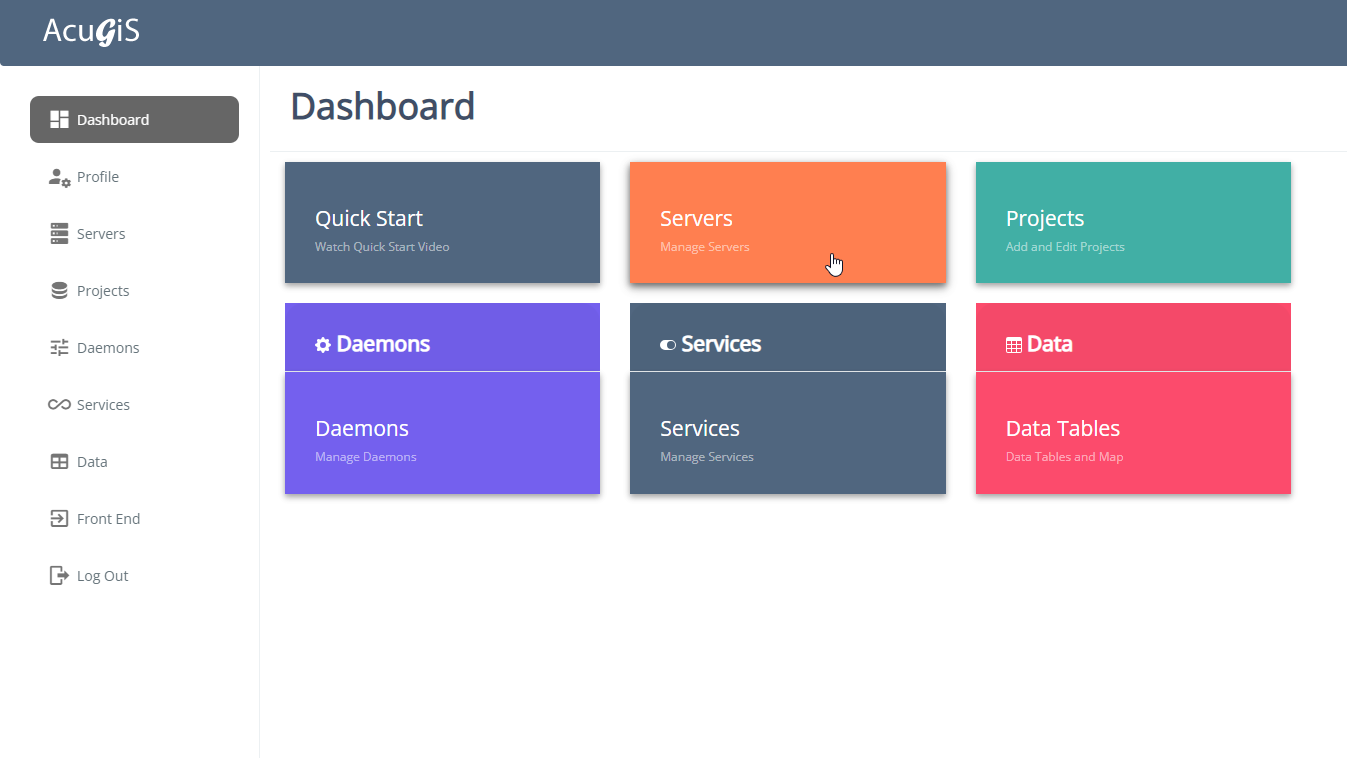Open the Data Tables and Map card
1347x758 pixels.
pyautogui.click(x=1133, y=433)
